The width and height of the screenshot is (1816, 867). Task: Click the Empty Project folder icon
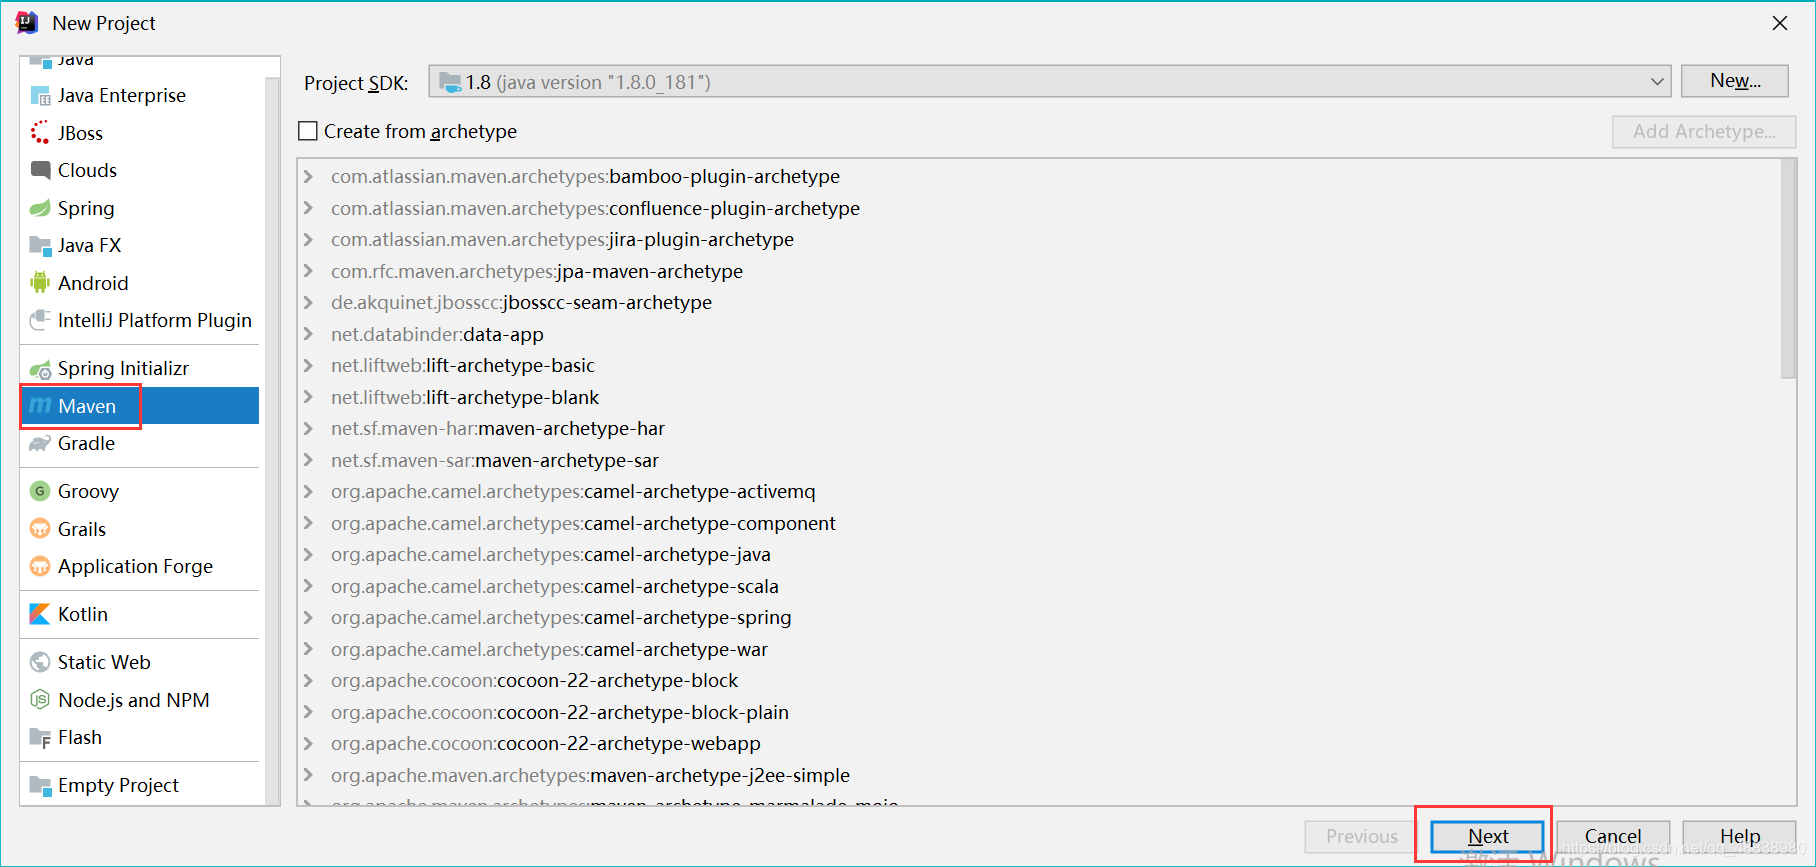click(x=40, y=785)
